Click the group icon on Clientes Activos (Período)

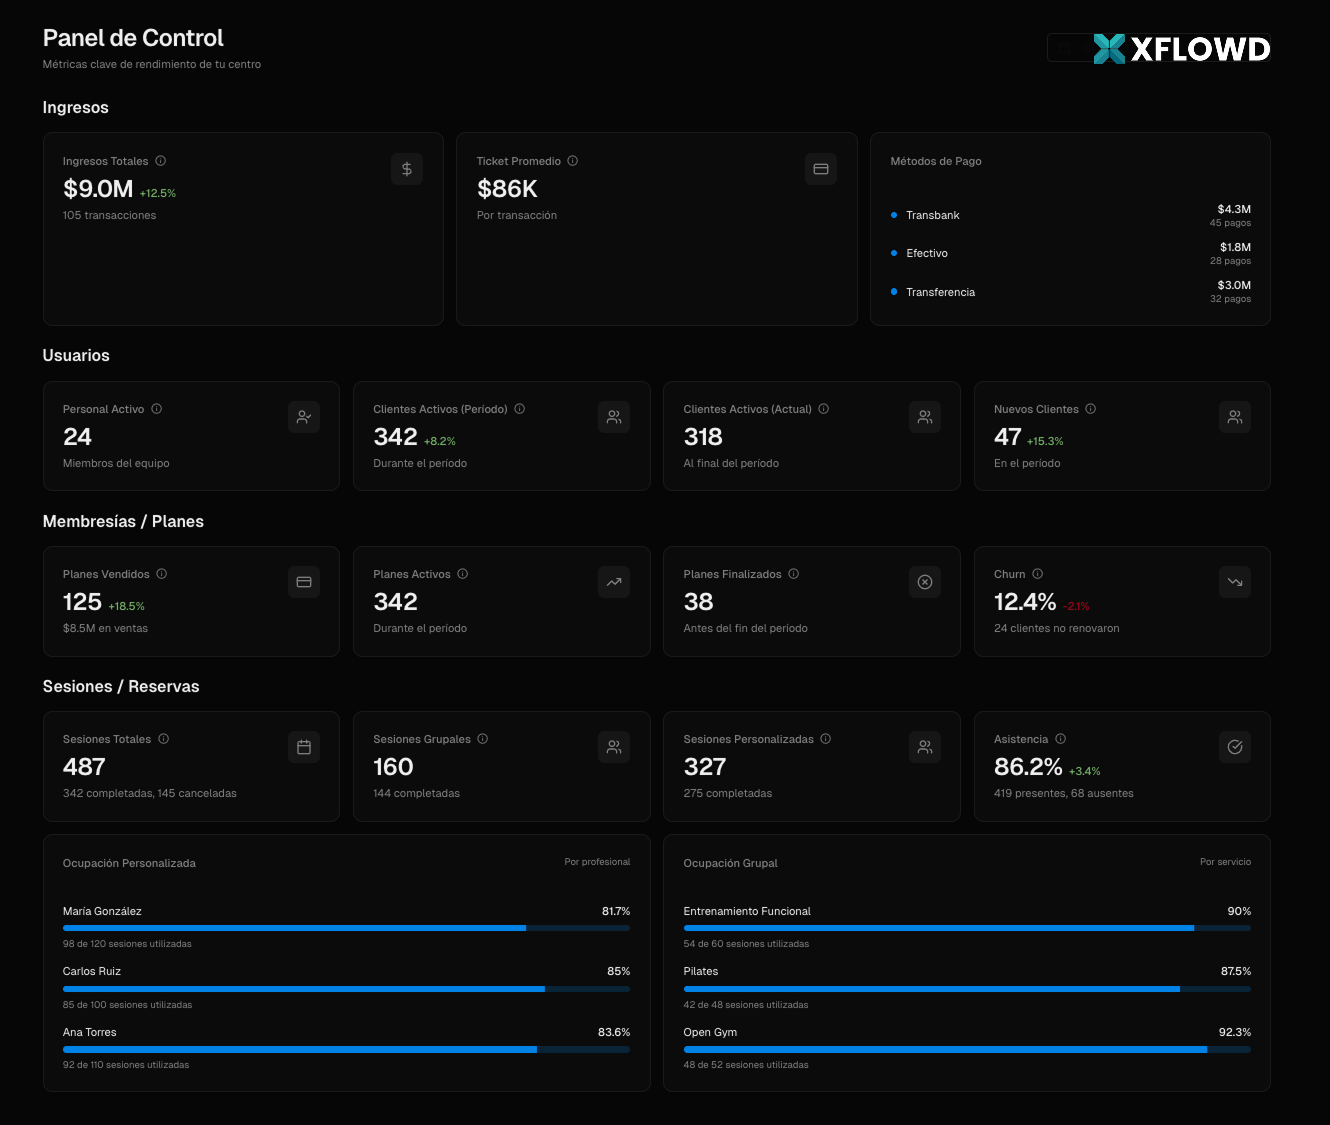(x=614, y=417)
